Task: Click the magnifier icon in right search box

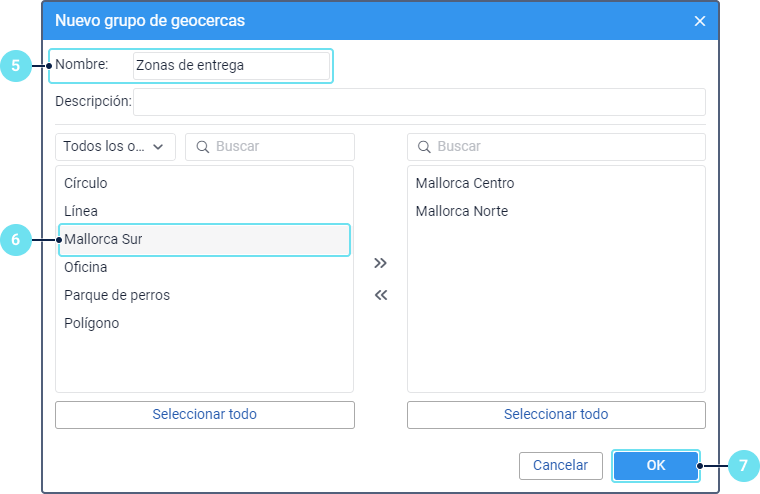Action: [424, 147]
